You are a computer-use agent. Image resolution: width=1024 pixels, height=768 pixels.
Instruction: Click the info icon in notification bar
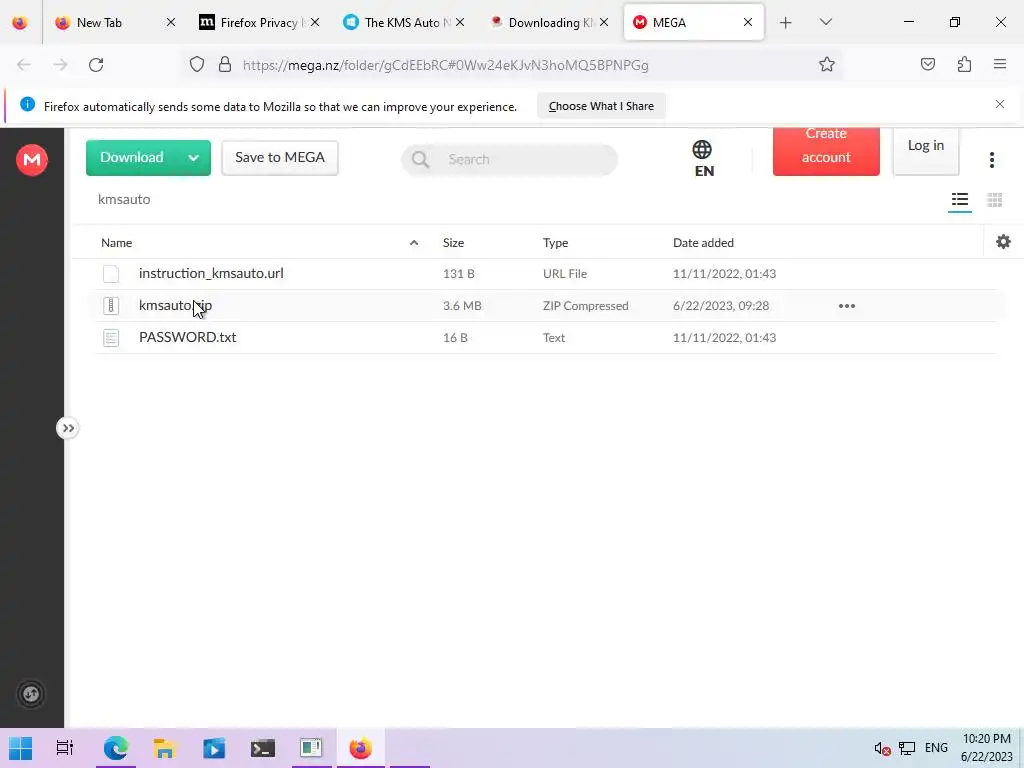point(27,104)
